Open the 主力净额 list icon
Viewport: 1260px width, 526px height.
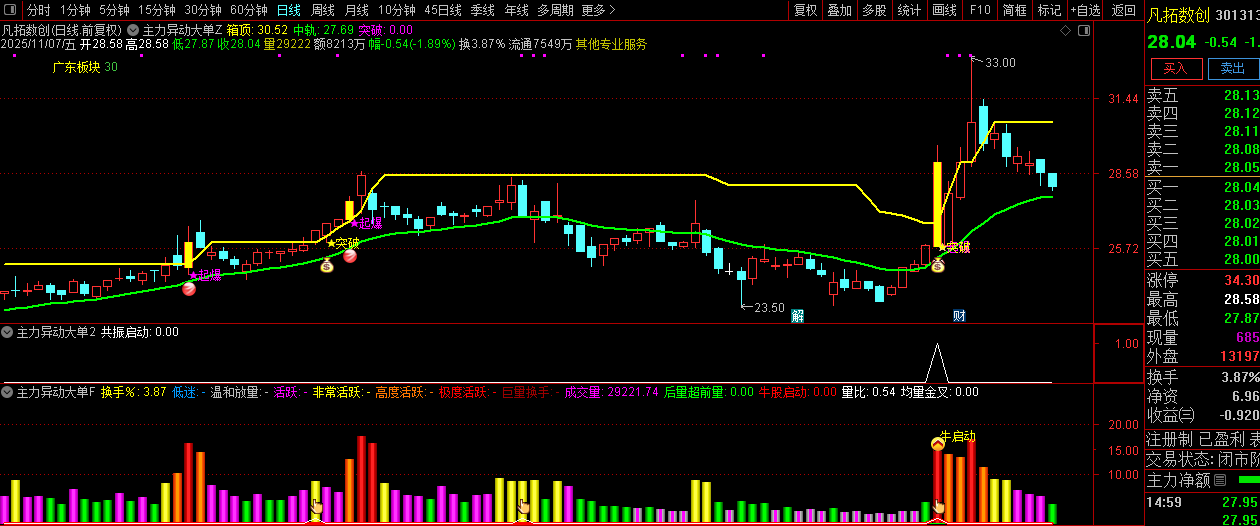(x=1219, y=480)
